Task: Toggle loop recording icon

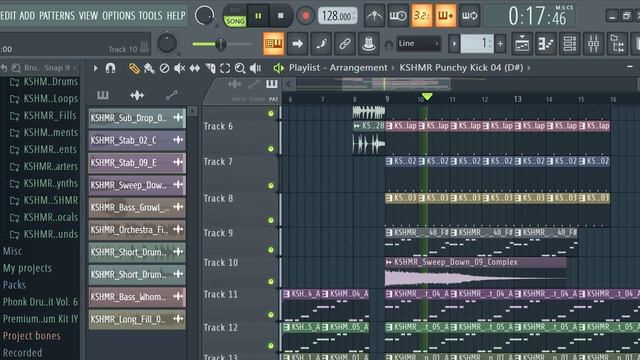Action: (x=469, y=16)
